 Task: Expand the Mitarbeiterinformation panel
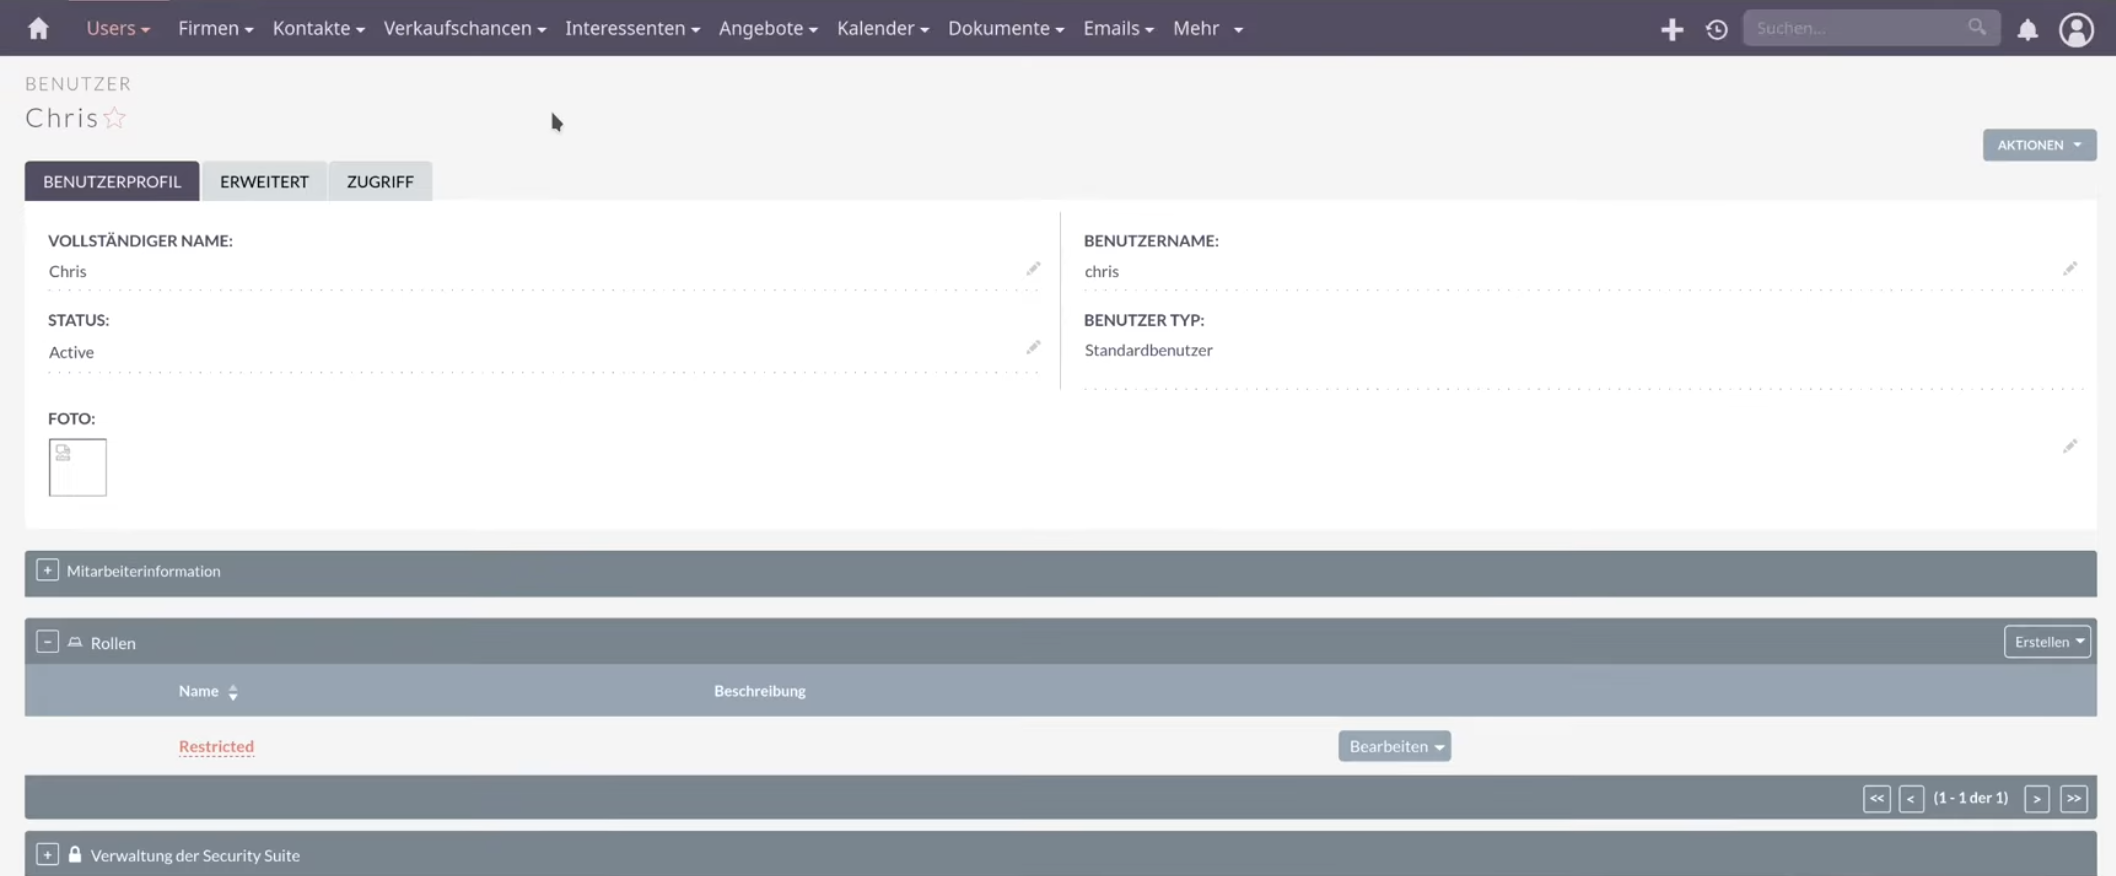point(47,570)
